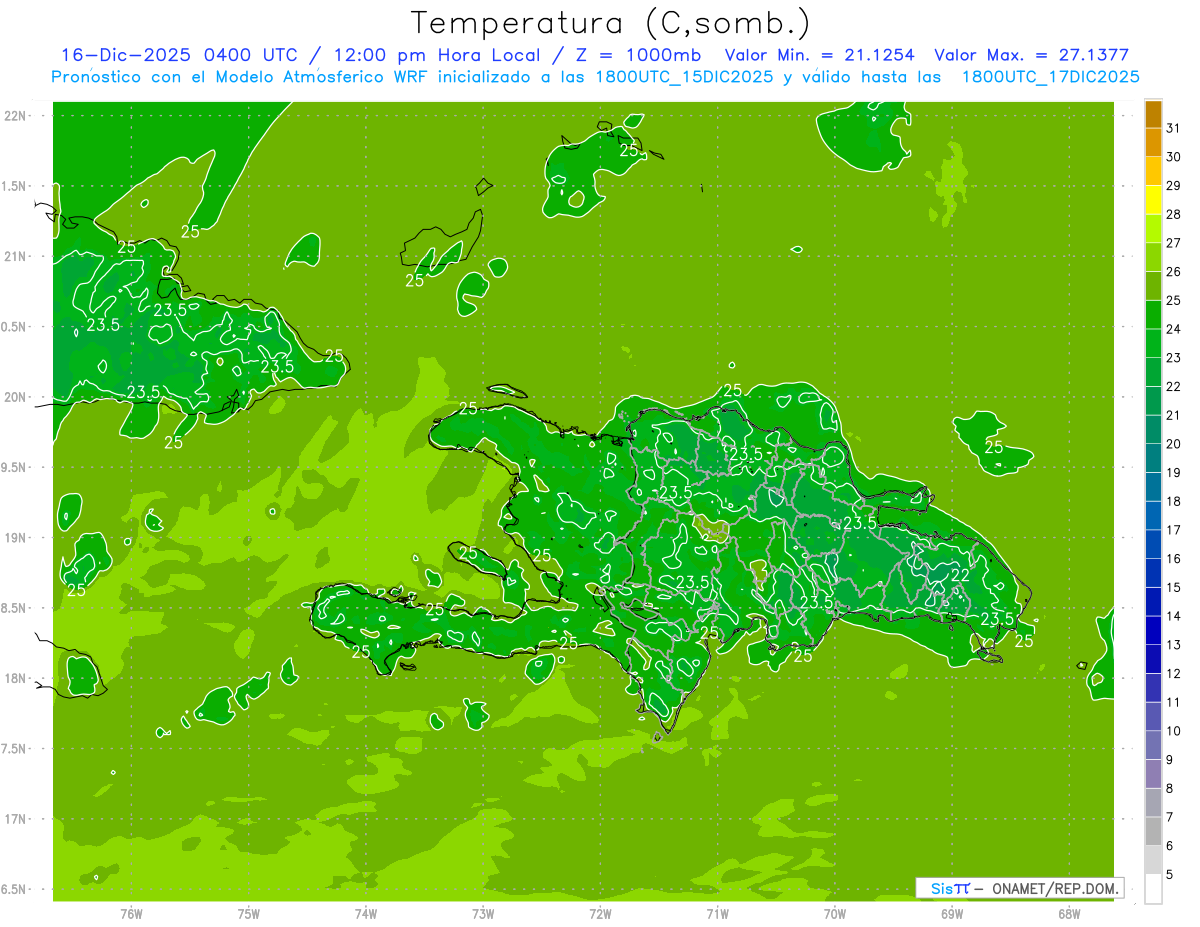1200x927 pixels.
Task: Click the "18N" latitude axis label
Action: (15, 678)
